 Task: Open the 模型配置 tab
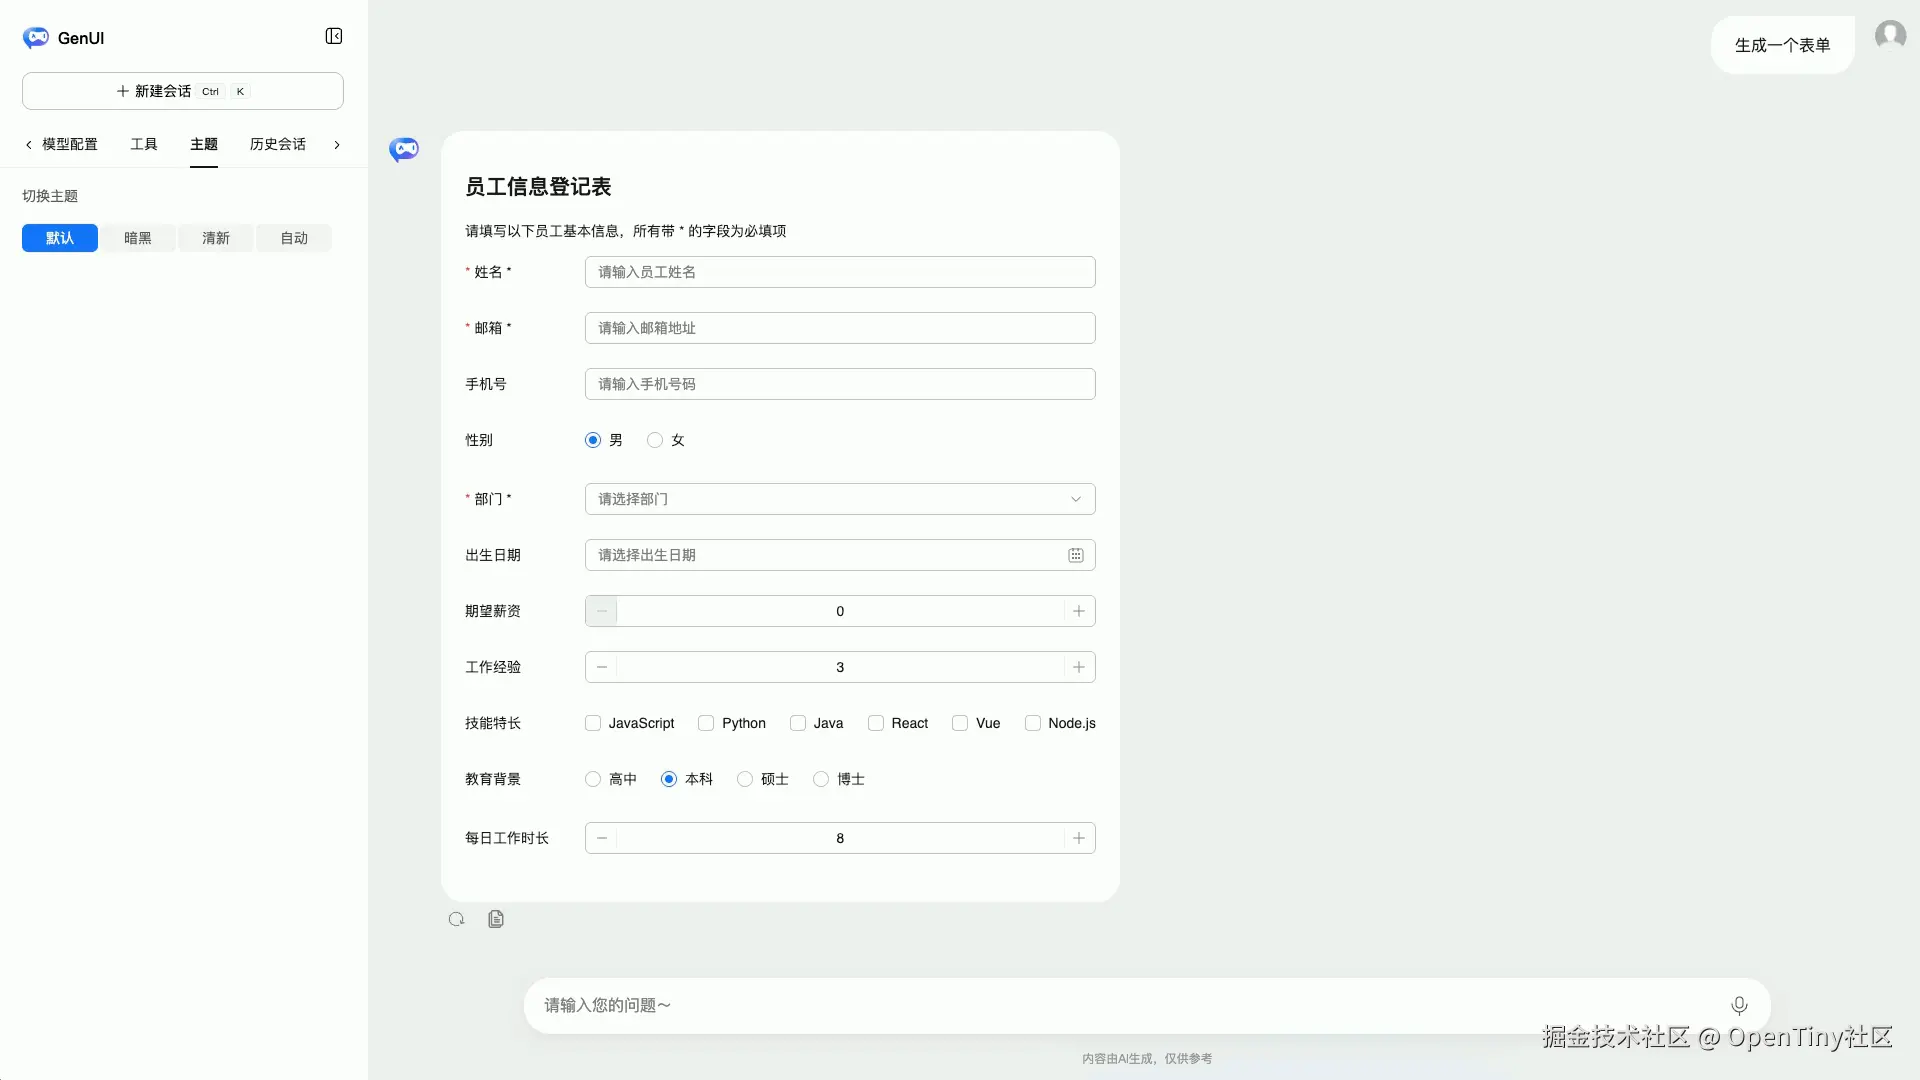click(x=70, y=144)
